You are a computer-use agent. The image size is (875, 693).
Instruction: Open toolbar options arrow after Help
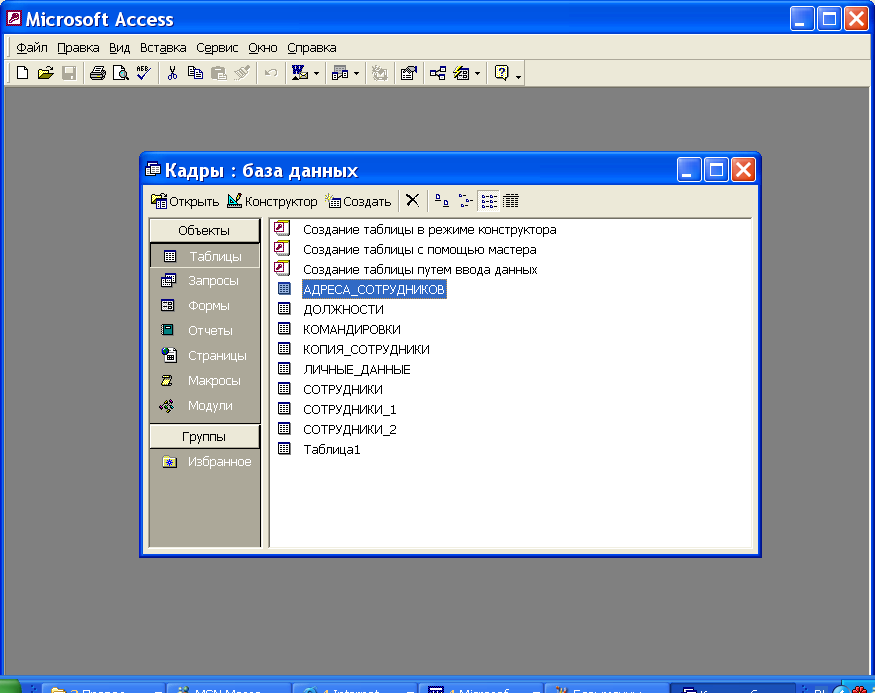point(518,75)
